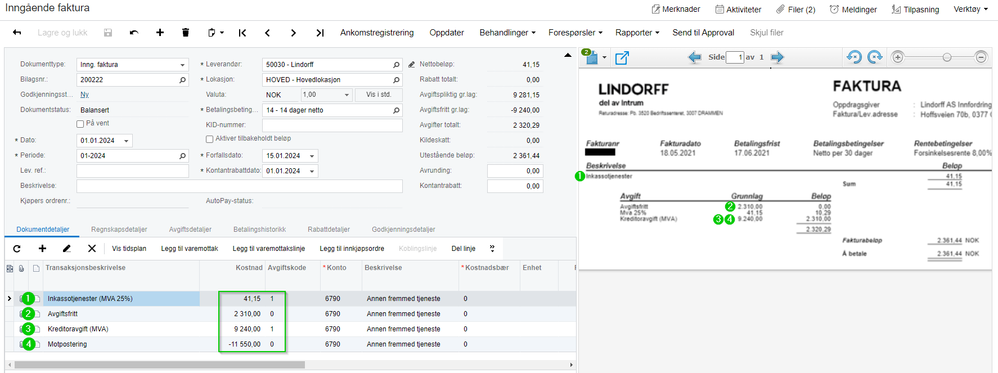Open Periode lookup magnifier
The height and width of the screenshot is (373, 998).
183,155
